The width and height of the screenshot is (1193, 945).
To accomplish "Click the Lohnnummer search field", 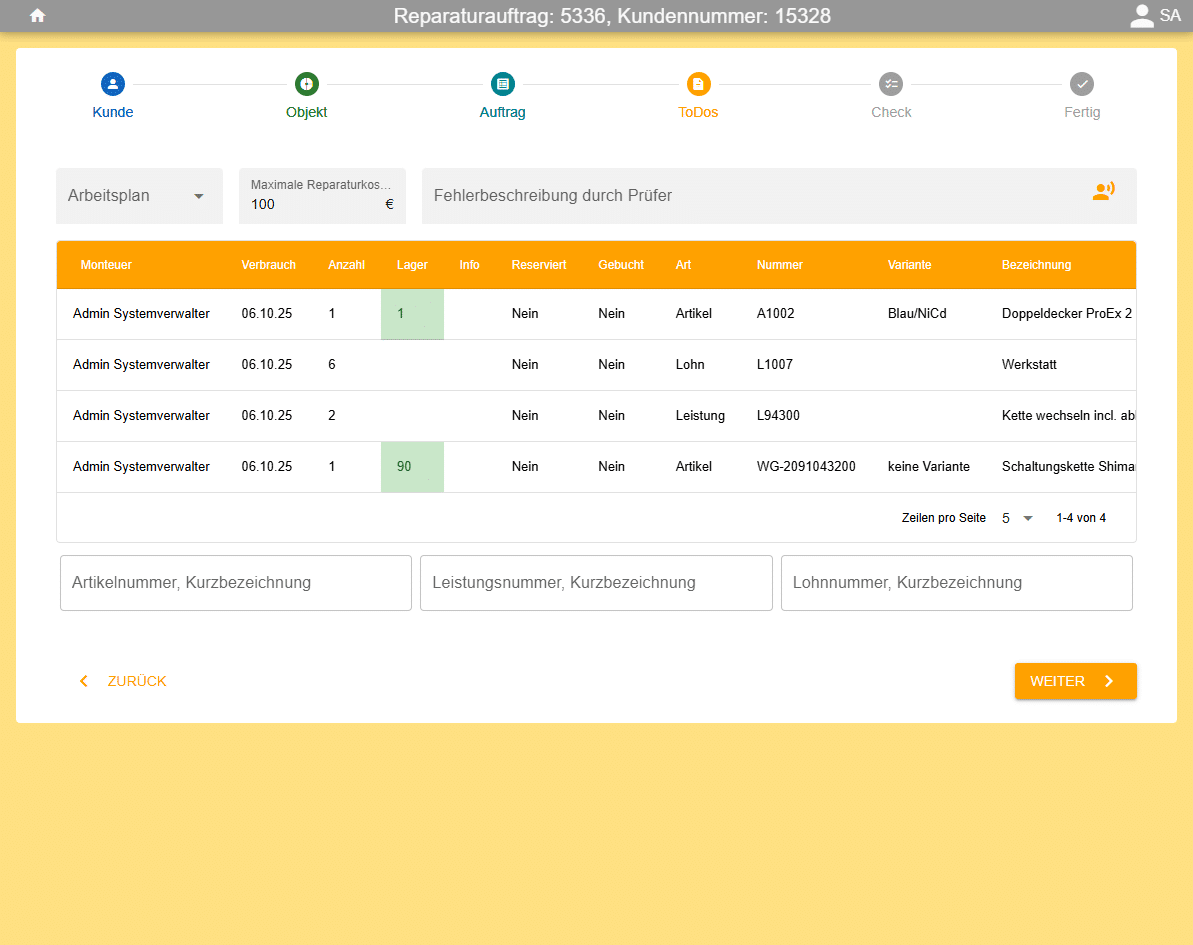I will (956, 583).
